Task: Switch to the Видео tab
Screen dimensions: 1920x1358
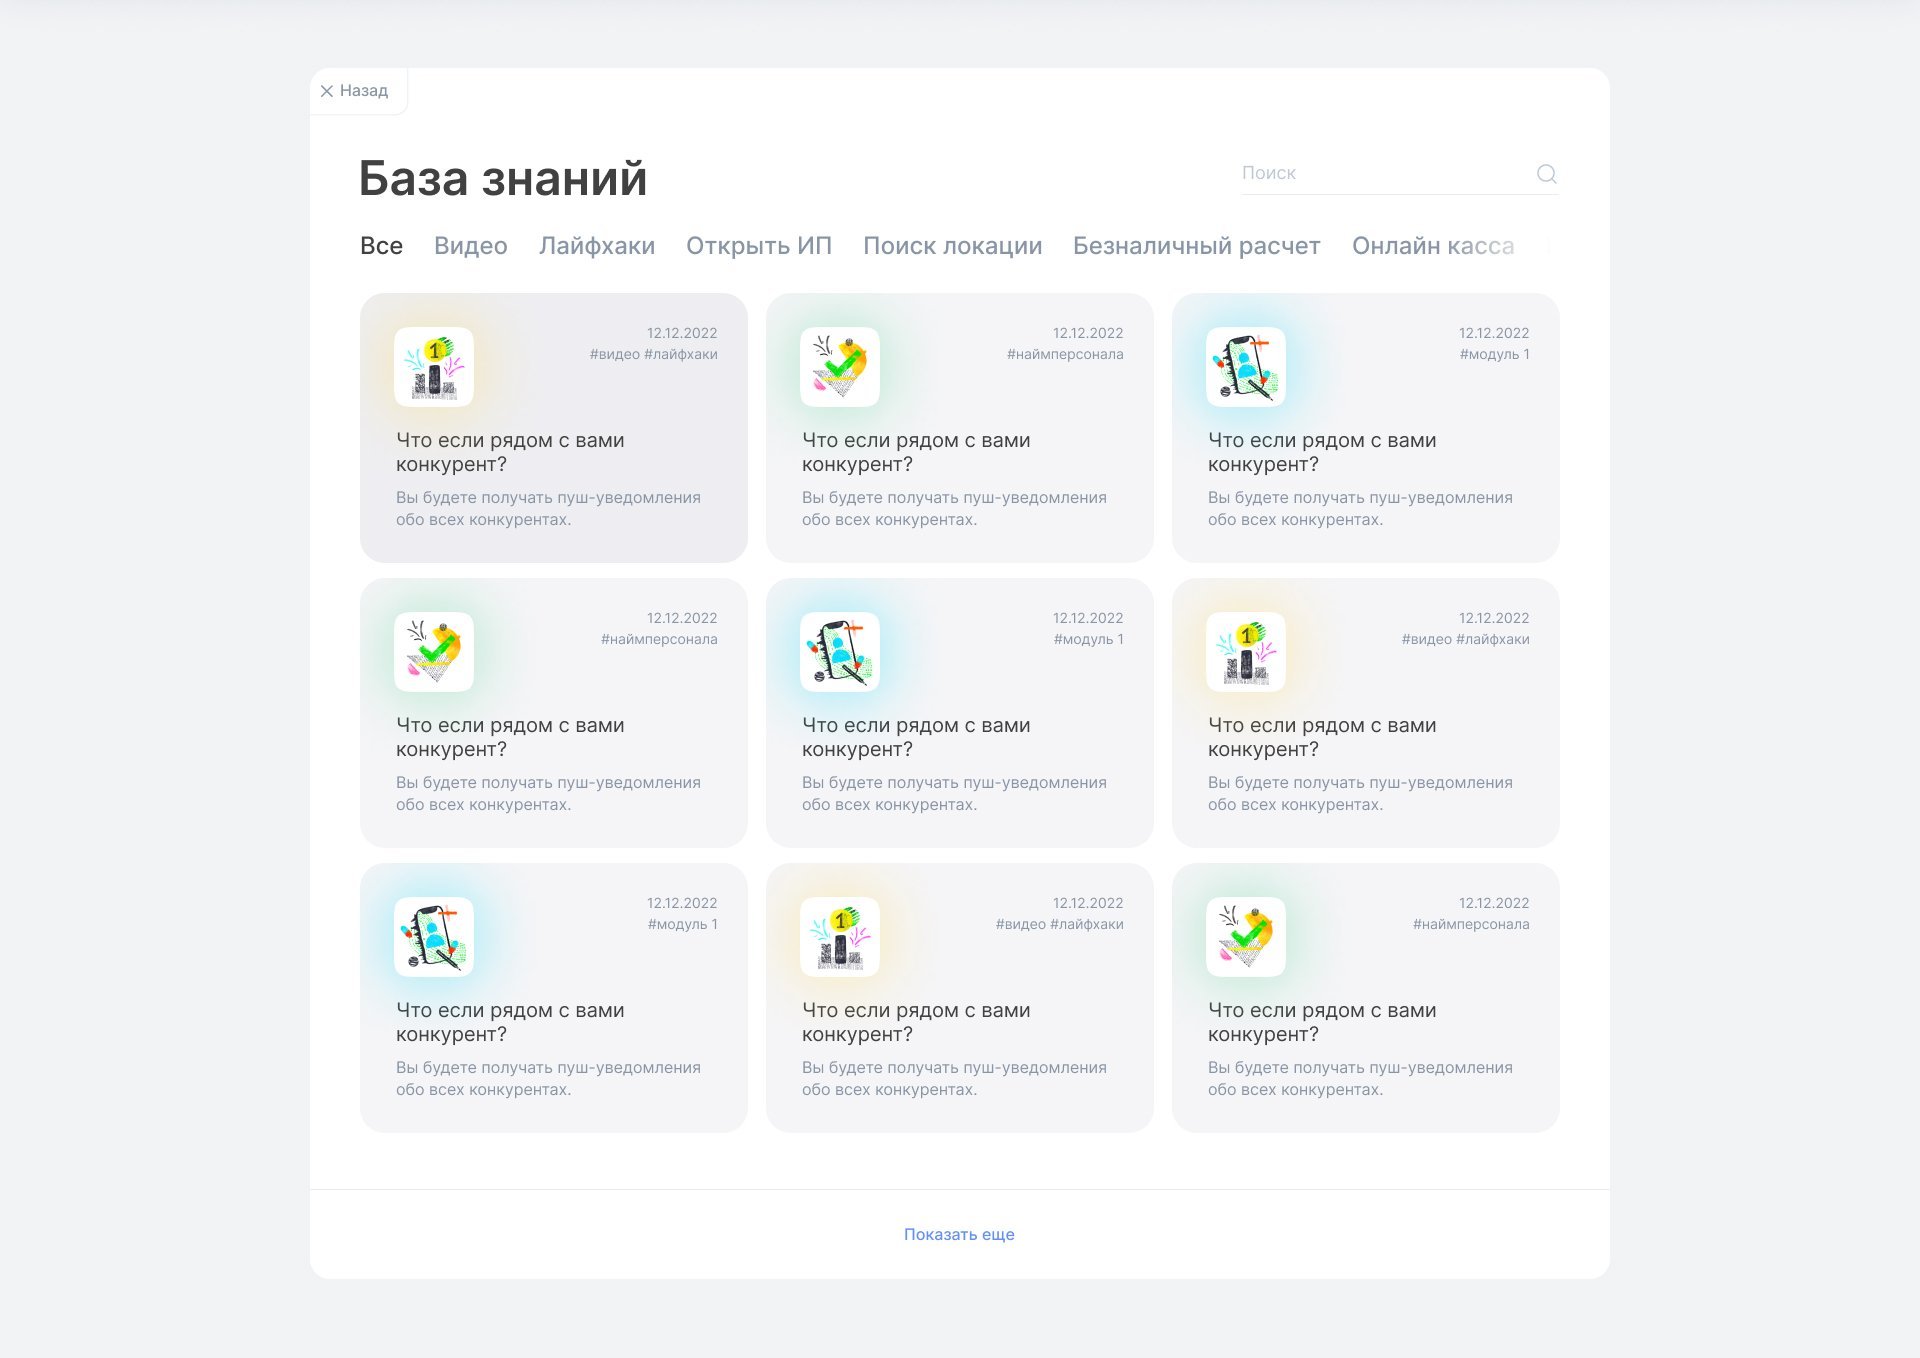Action: (470, 246)
